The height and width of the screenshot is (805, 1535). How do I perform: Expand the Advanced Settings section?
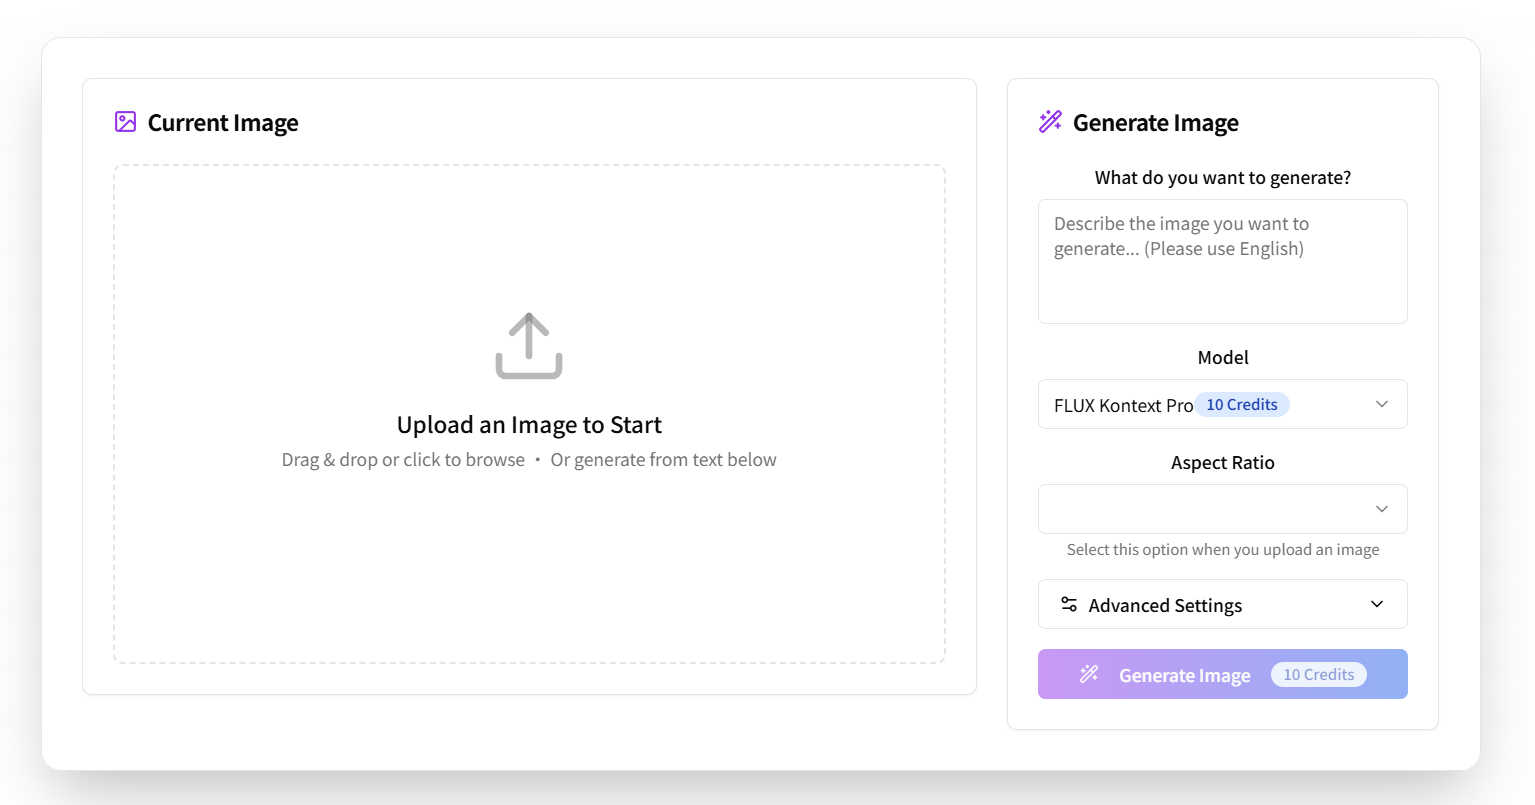[x=1222, y=604]
